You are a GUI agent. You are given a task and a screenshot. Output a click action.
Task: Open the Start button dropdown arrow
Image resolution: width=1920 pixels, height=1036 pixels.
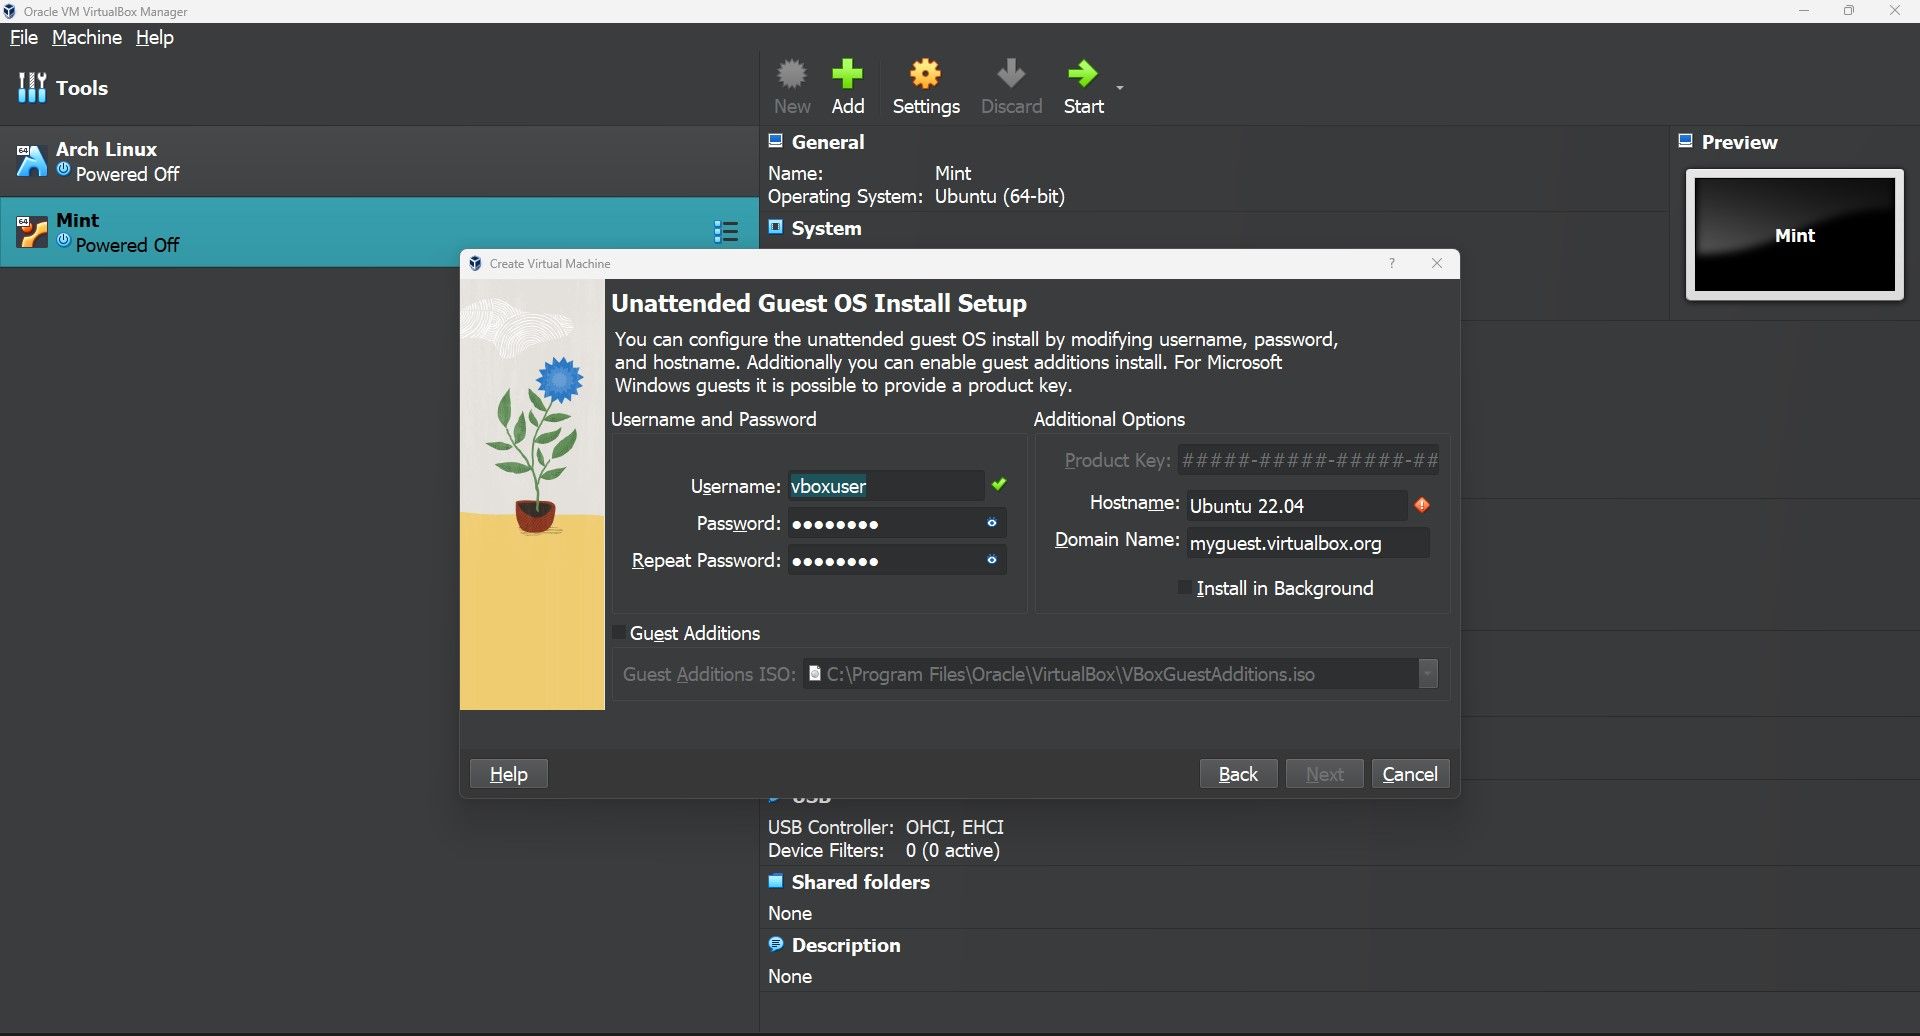1120,88
